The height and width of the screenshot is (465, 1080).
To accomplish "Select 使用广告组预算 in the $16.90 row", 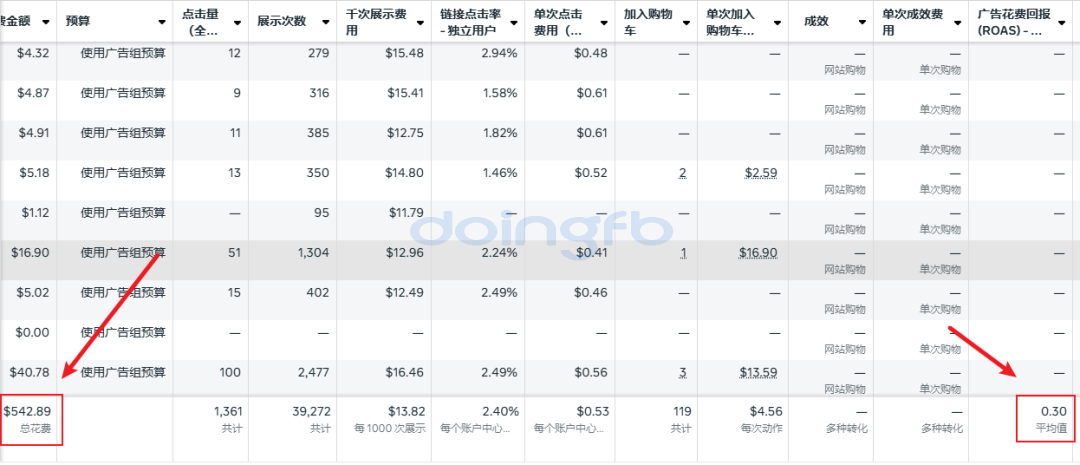I will pos(123,253).
